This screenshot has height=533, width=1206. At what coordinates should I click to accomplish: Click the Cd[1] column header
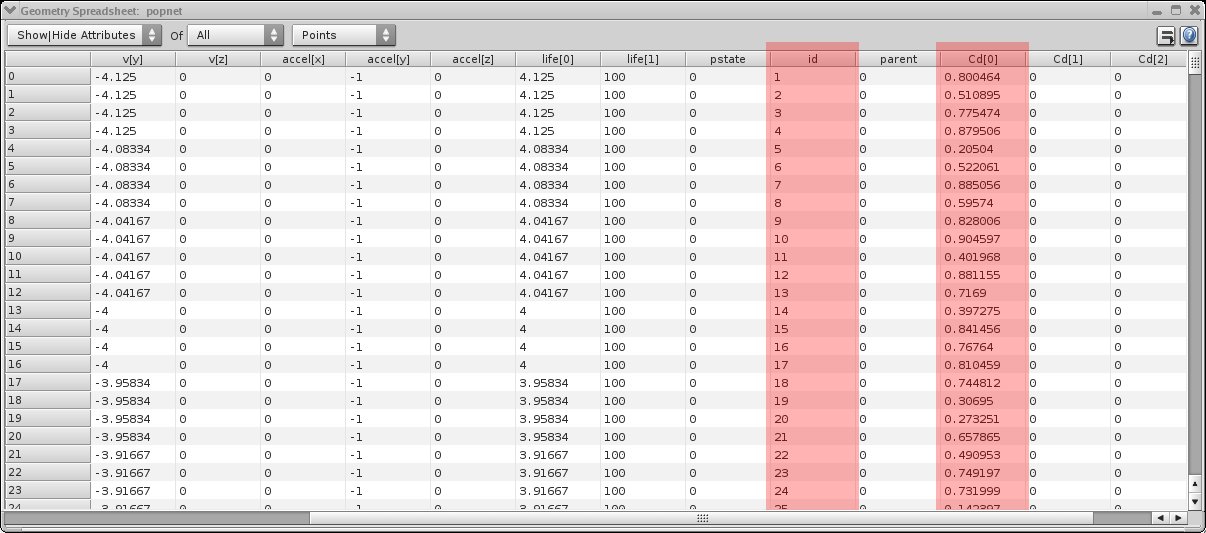[x=1068, y=59]
